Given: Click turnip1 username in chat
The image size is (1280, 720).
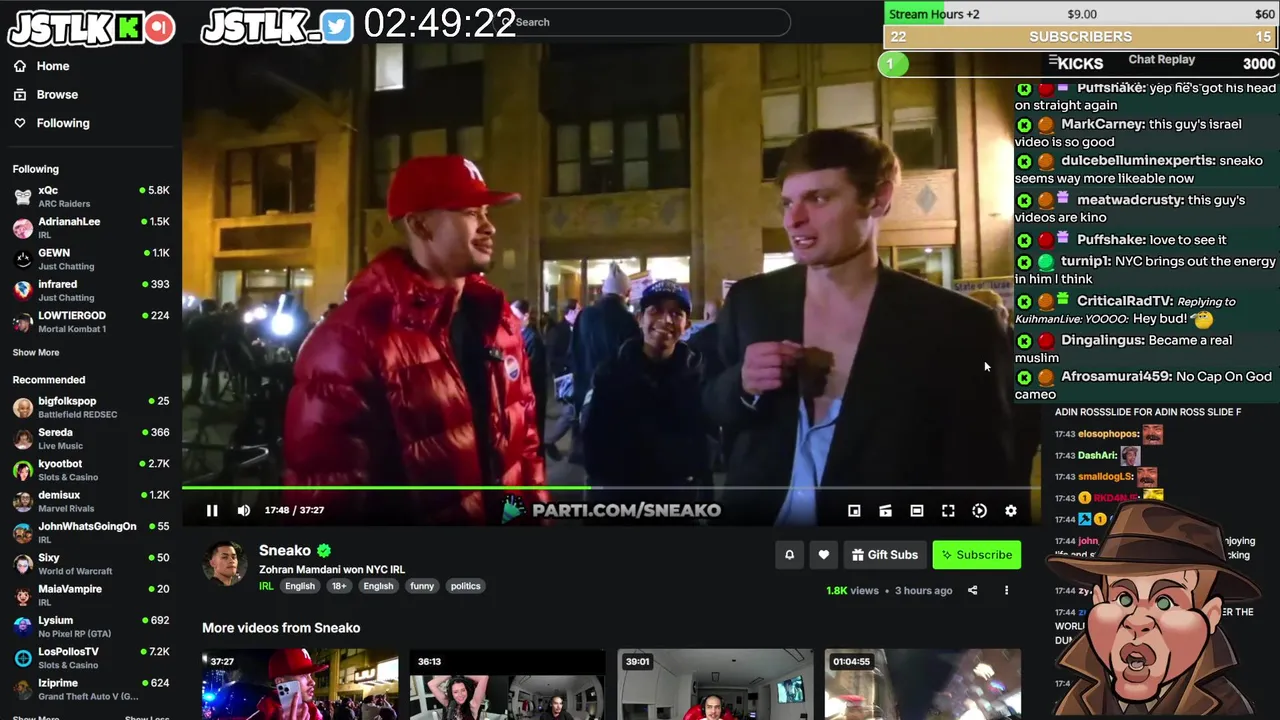Looking at the screenshot, I should (x=1084, y=261).
